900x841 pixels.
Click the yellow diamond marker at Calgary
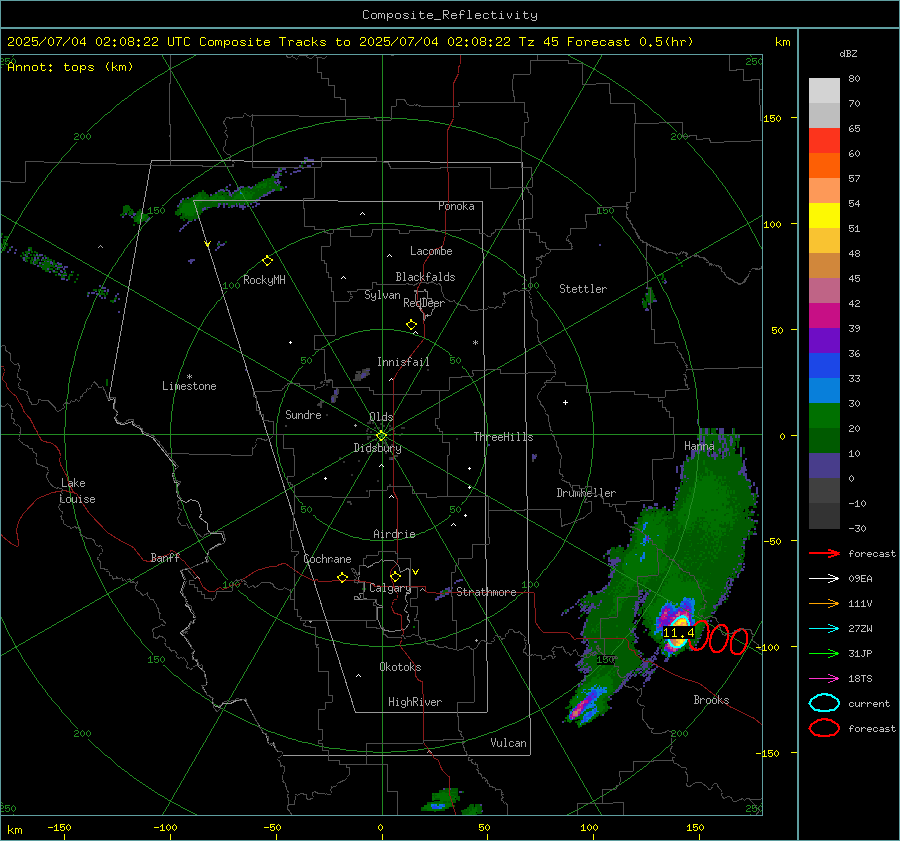[395, 576]
